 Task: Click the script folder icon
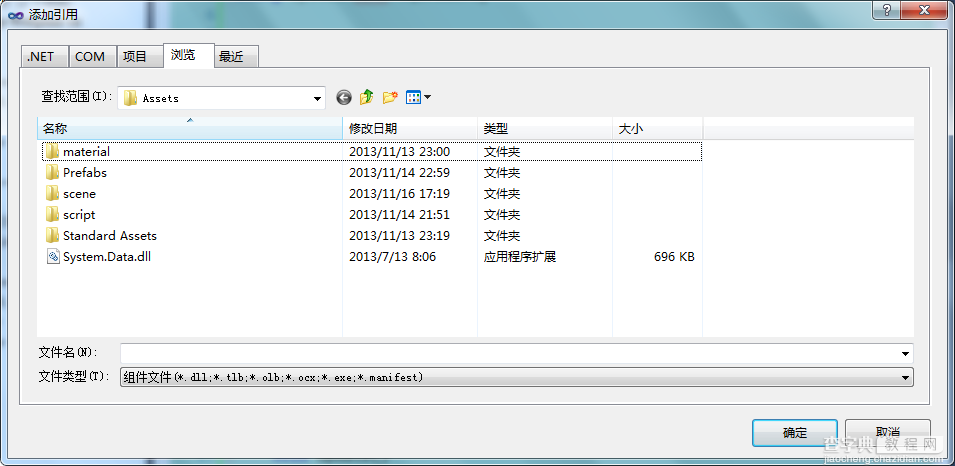pyautogui.click(x=52, y=214)
